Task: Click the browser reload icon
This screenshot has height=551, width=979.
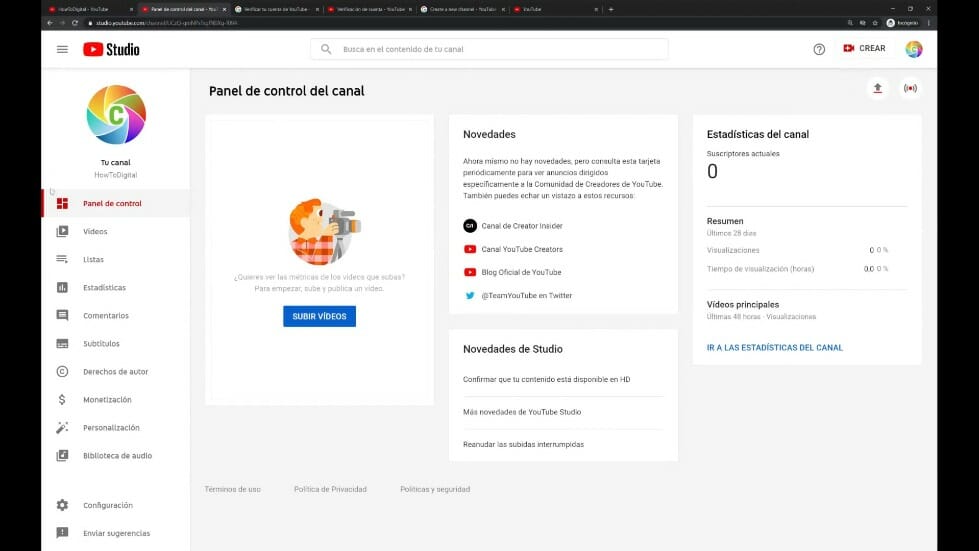Action: pyautogui.click(x=75, y=23)
